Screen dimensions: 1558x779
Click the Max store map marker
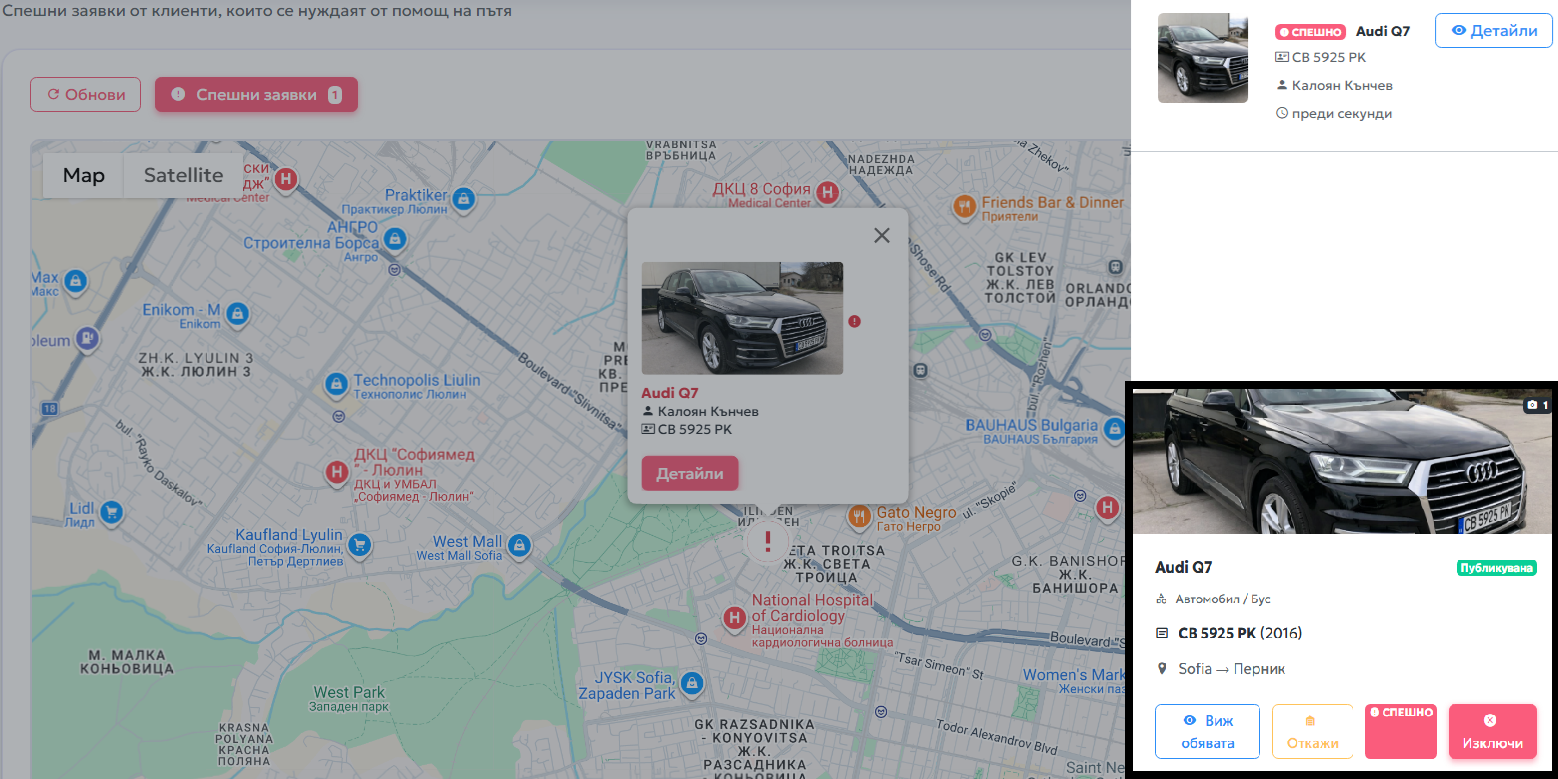click(x=75, y=283)
